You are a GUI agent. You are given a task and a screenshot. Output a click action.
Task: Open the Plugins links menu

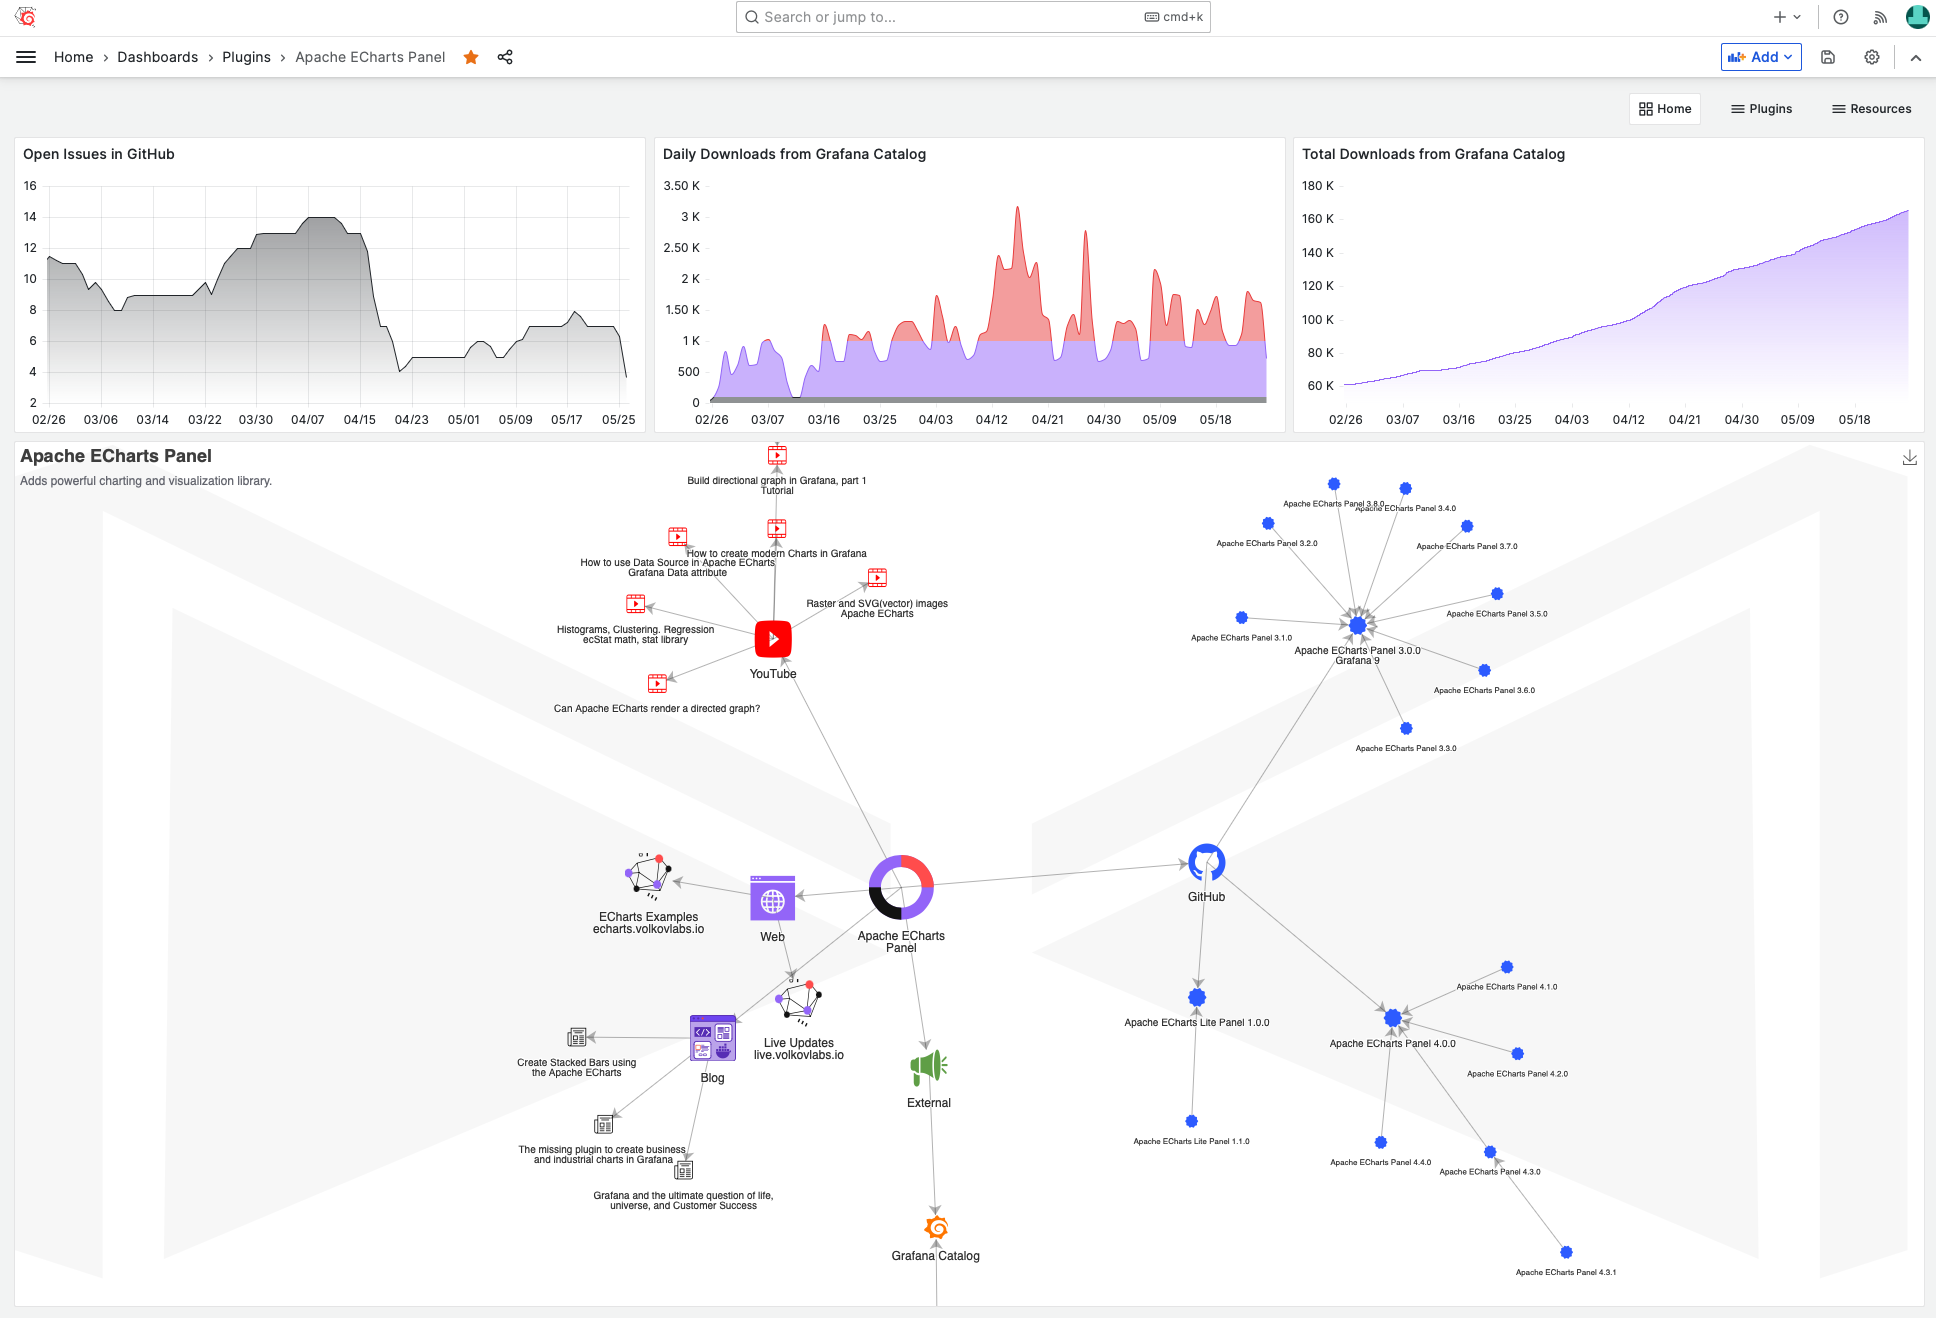(x=1762, y=109)
